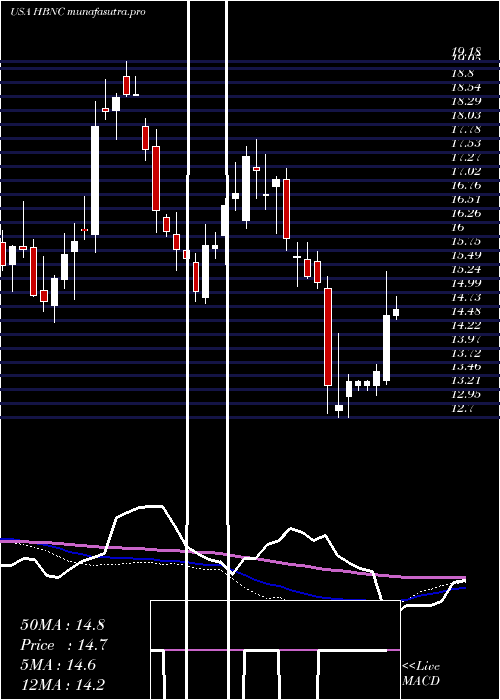This screenshot has width=500, height=700.
Task: Click the last small white candle near 14.48
Action: coord(396,312)
